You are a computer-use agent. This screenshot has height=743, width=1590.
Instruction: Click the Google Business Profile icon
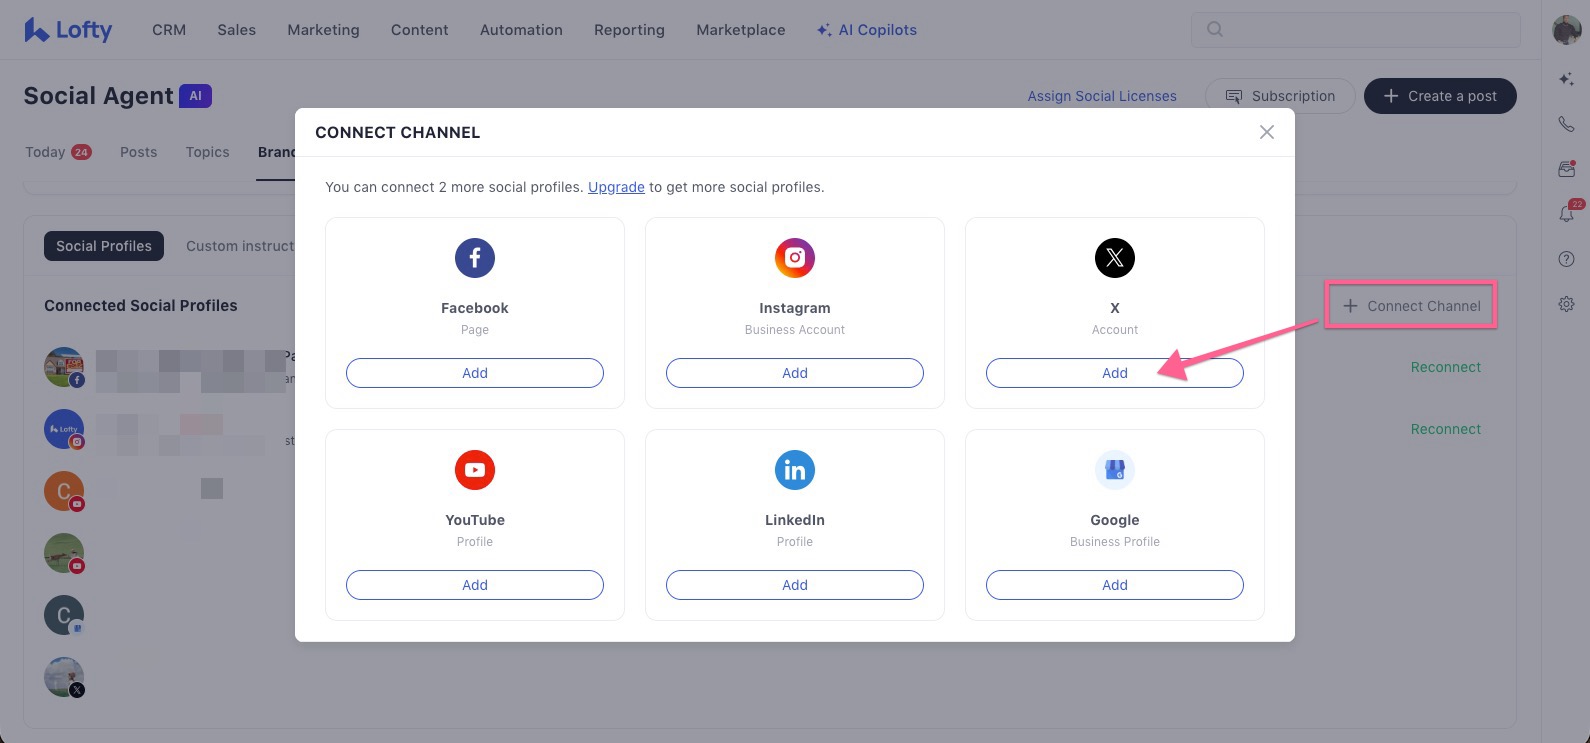click(x=1115, y=470)
